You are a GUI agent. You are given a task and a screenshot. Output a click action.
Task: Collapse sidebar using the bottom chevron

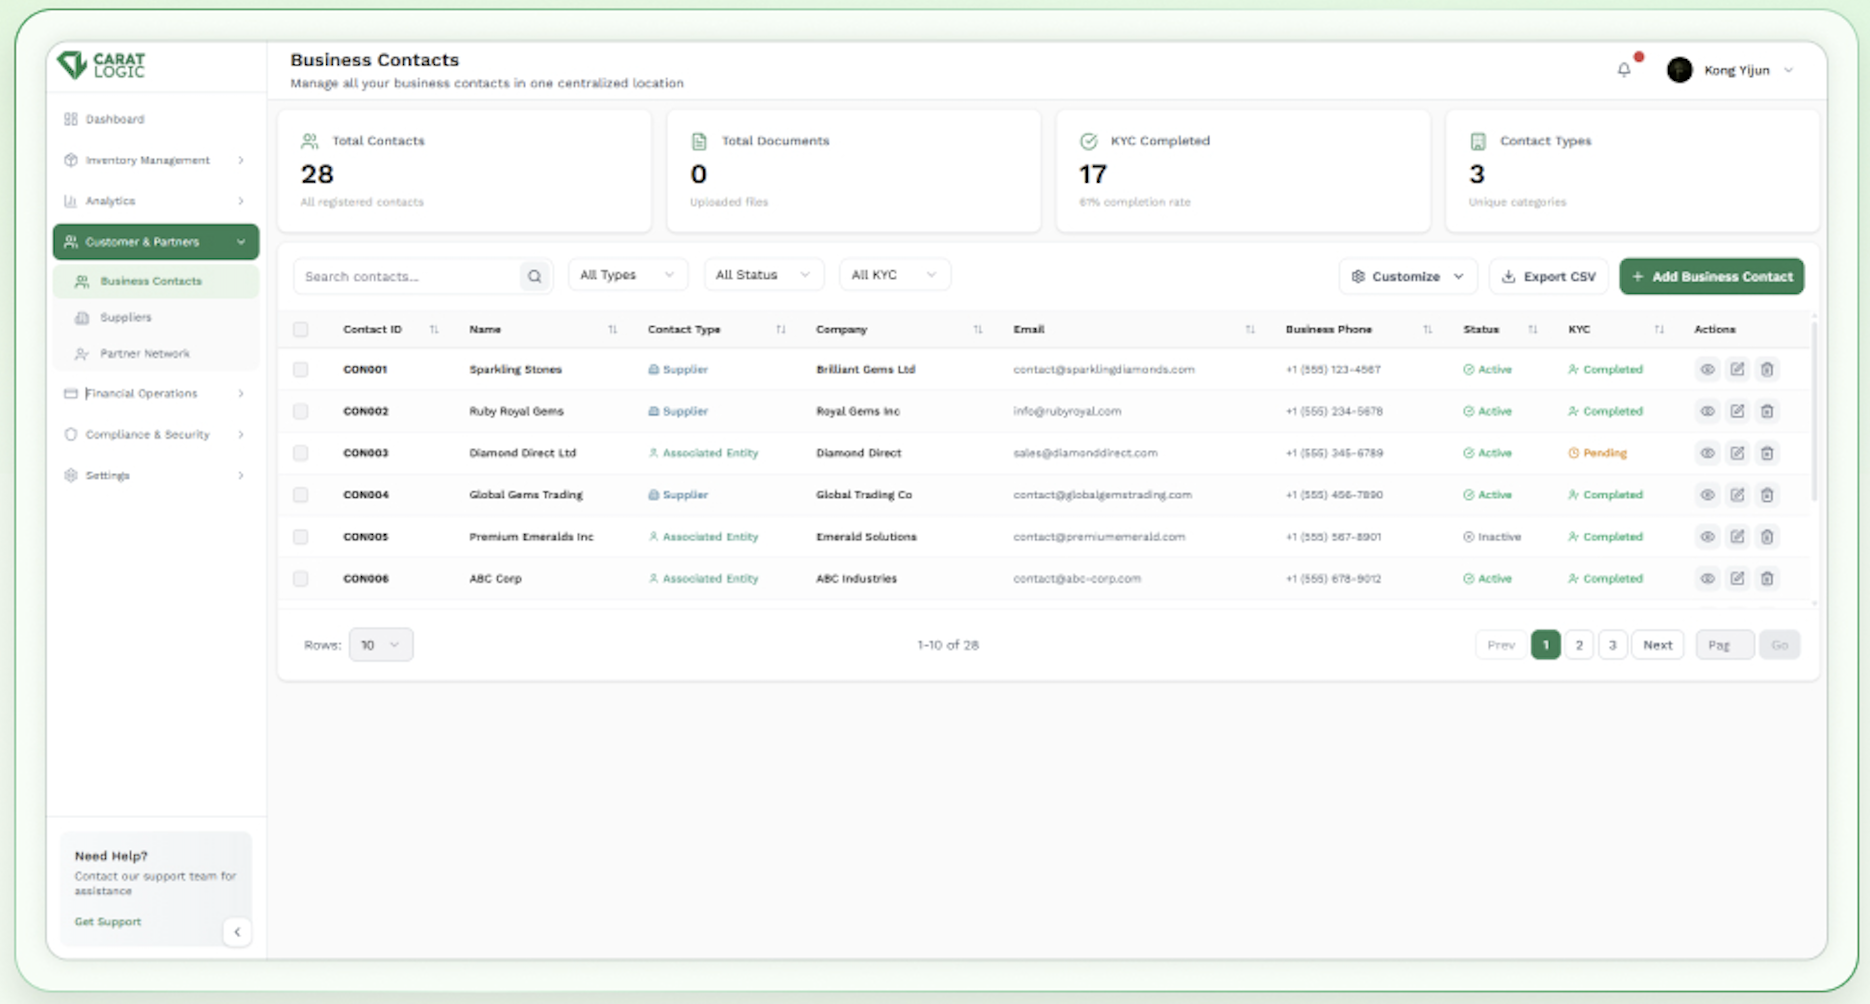(237, 932)
